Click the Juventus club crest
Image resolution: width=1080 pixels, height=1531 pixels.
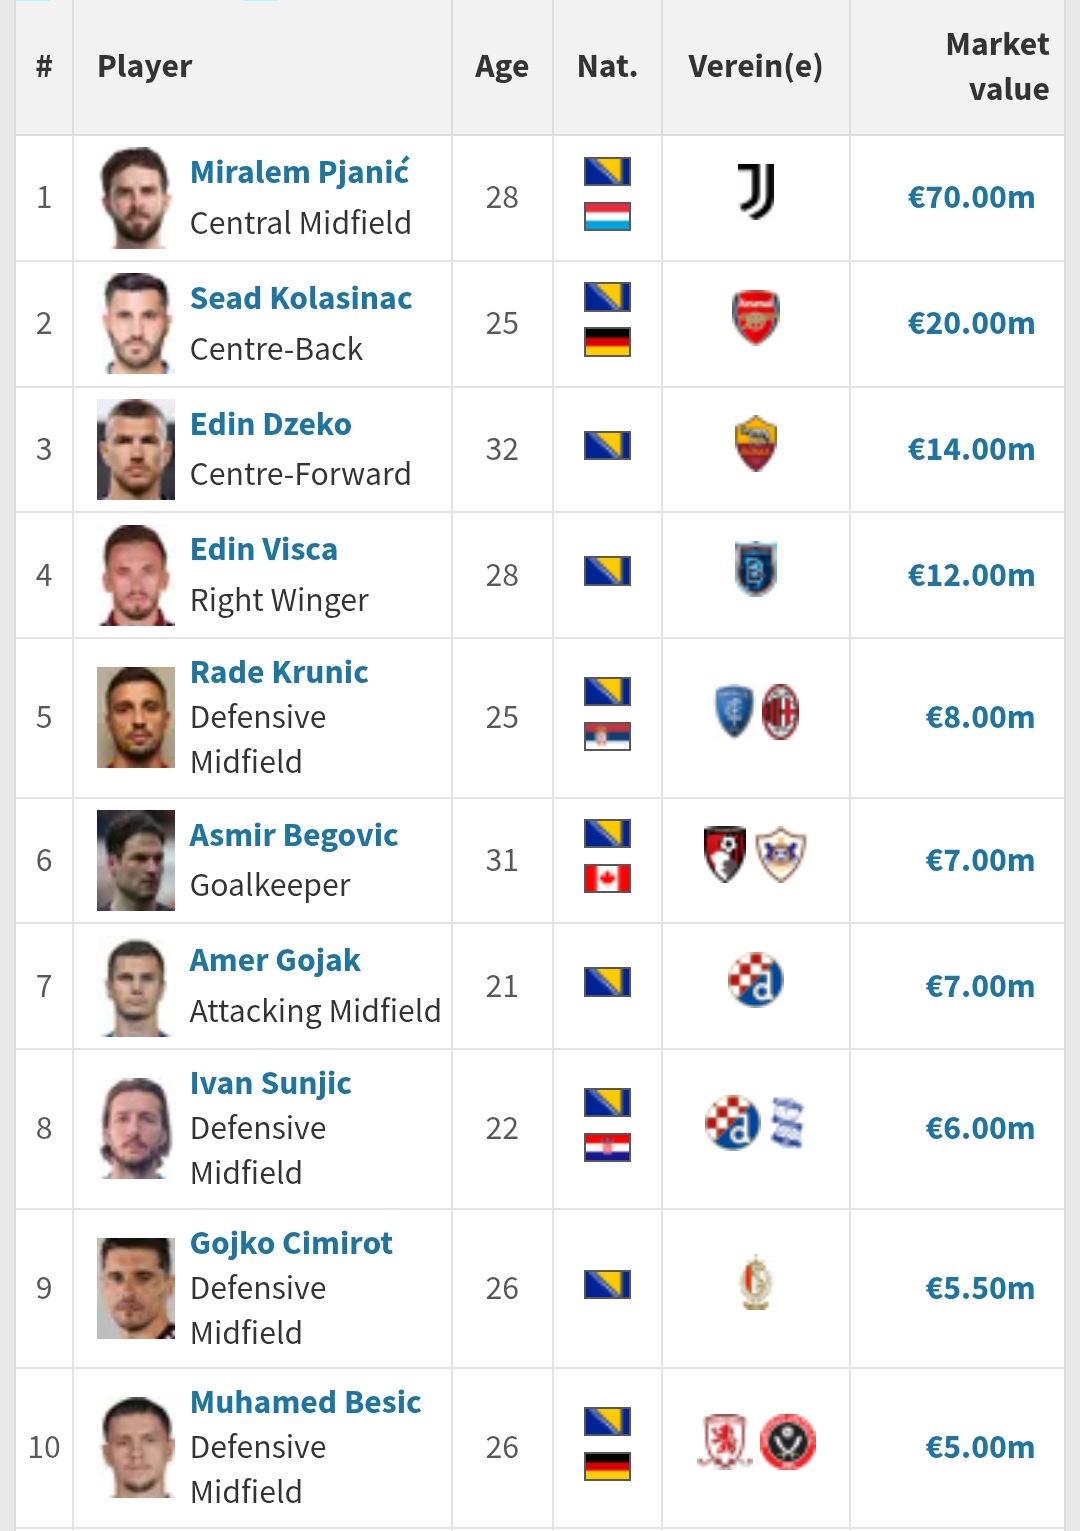click(756, 192)
